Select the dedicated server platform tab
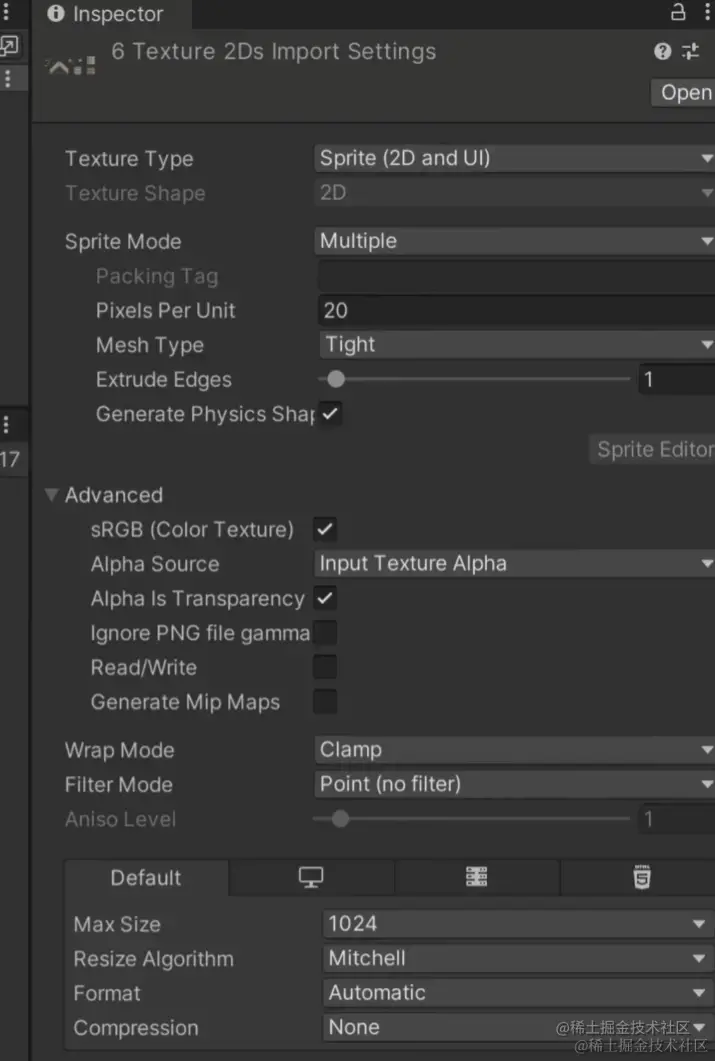Viewport: 715px width, 1061px height. click(x=477, y=878)
